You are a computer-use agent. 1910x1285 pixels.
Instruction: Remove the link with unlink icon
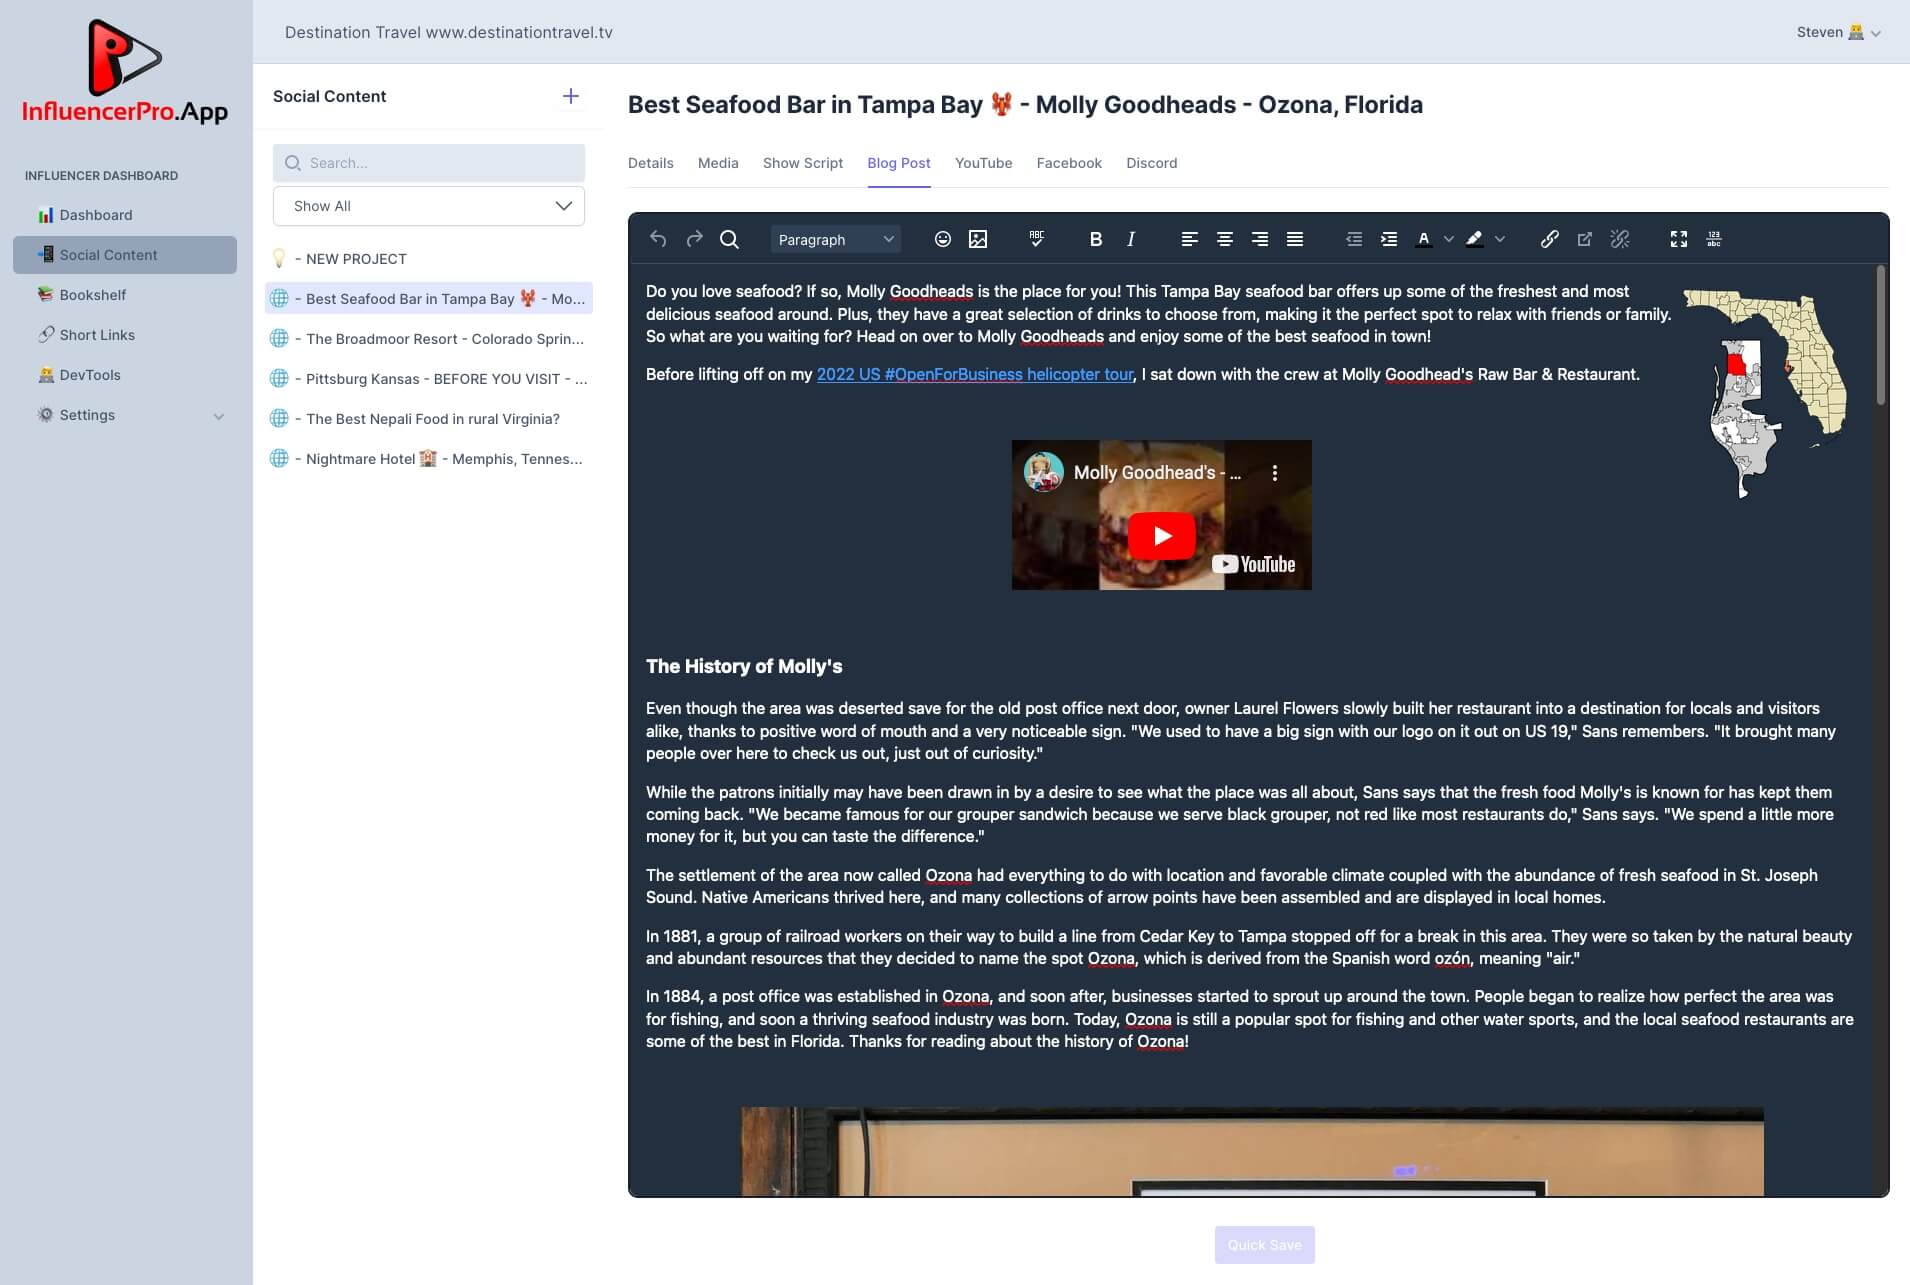tap(1620, 239)
